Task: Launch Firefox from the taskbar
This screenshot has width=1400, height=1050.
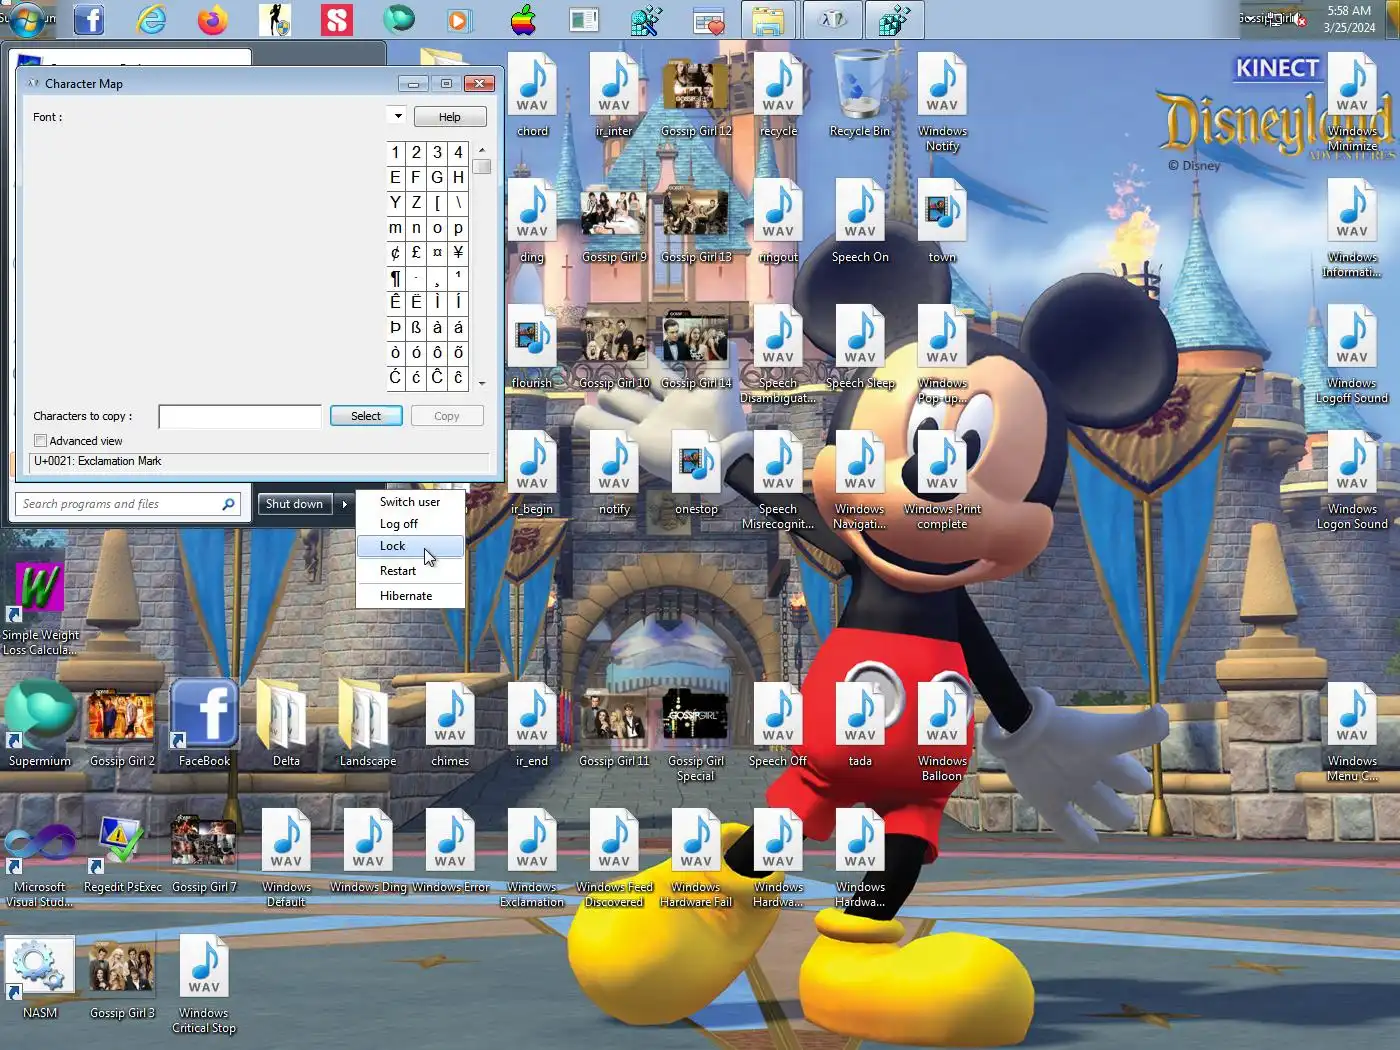Action: 213,19
